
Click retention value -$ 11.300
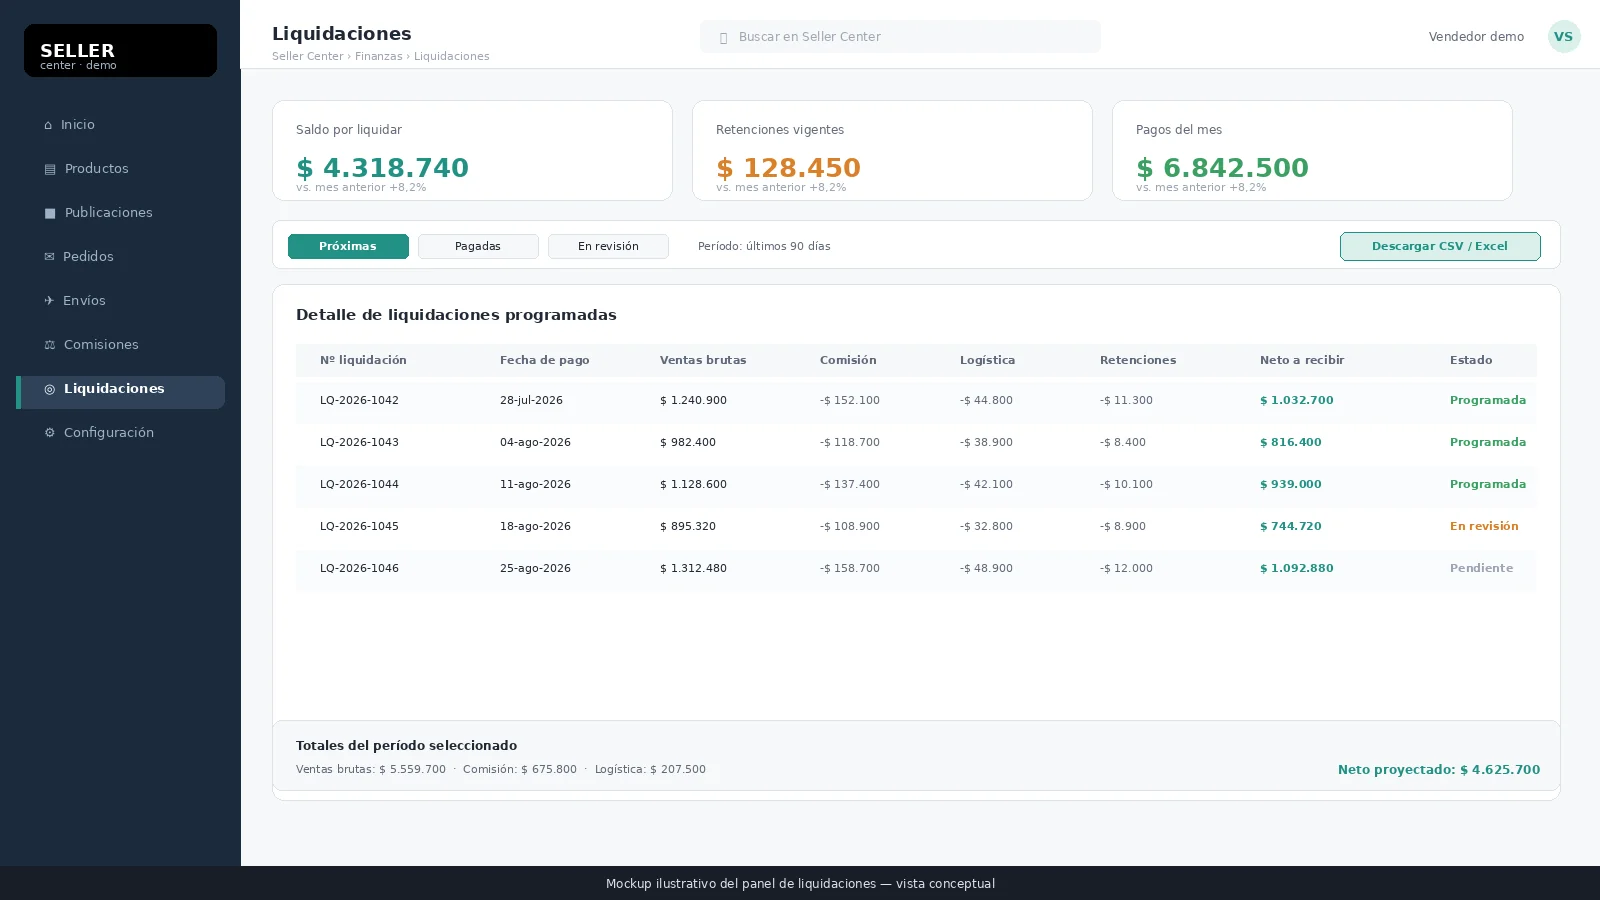[1126, 400]
